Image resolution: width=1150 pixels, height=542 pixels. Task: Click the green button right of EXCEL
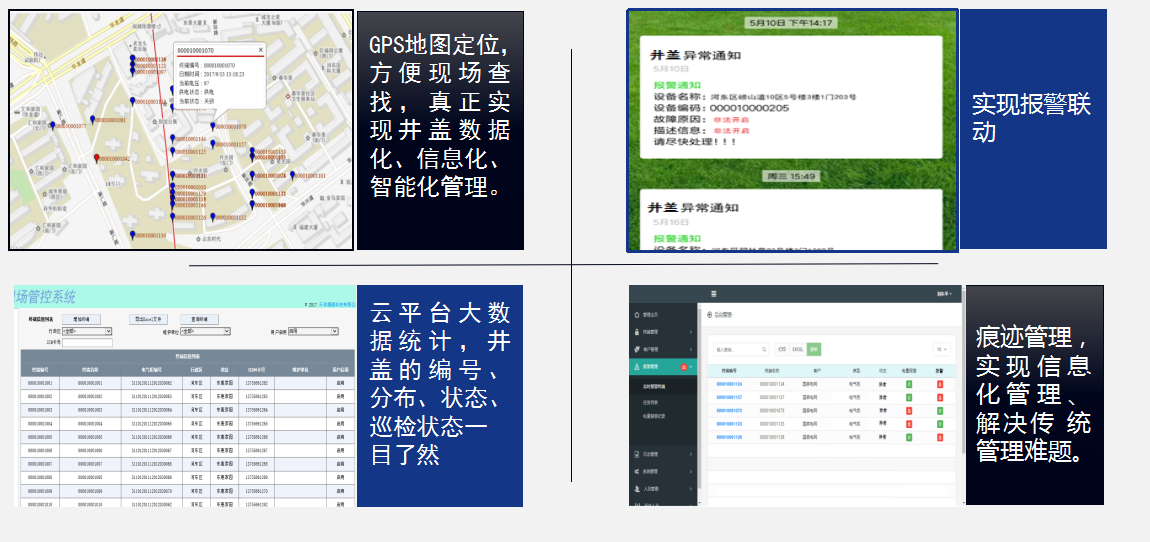pyautogui.click(x=814, y=349)
